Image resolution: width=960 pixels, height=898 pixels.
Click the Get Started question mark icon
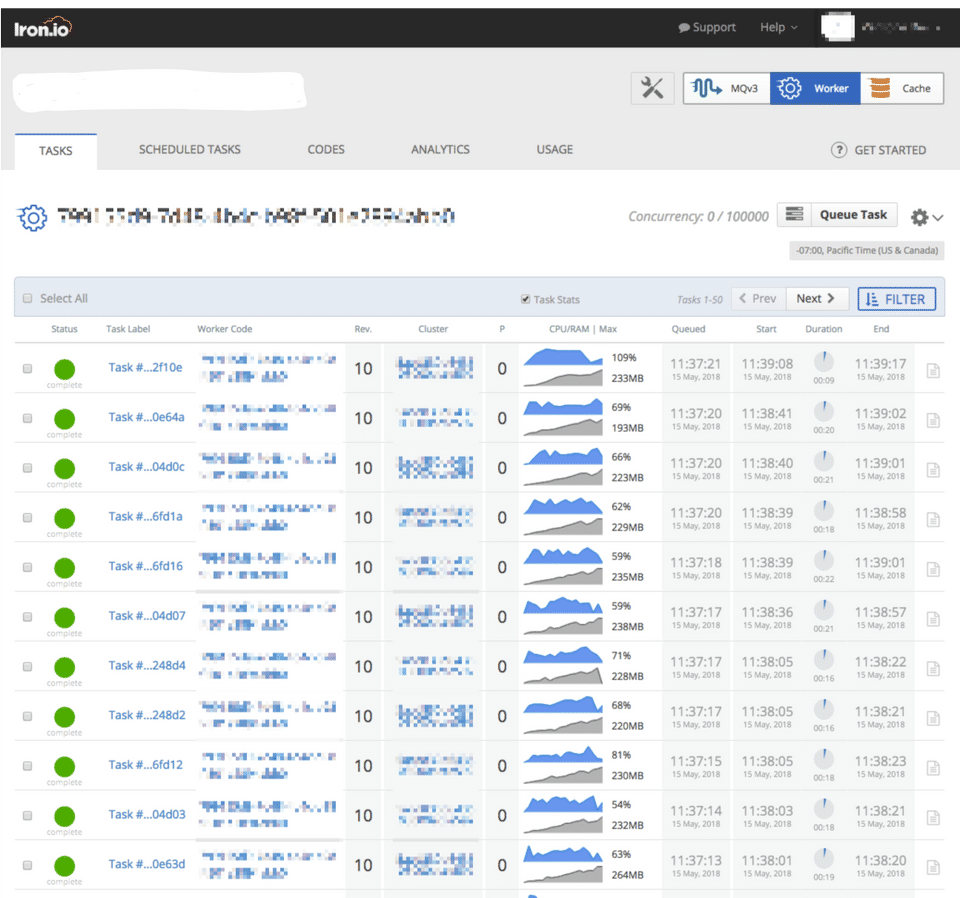839,150
